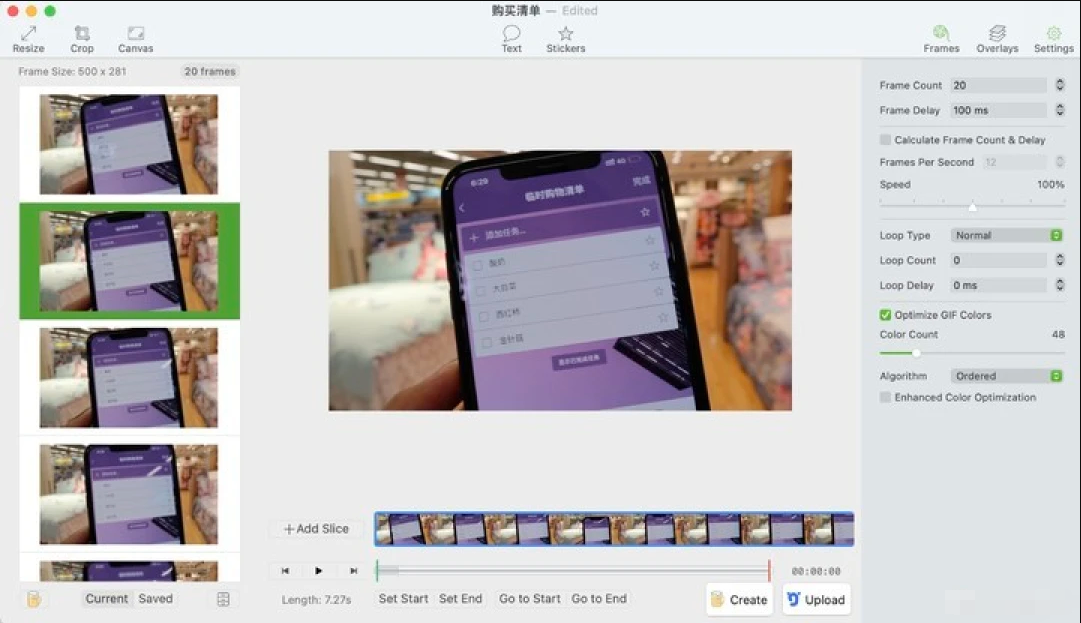The height and width of the screenshot is (623, 1081).
Task: Show the Frames panel
Action: tap(941, 39)
